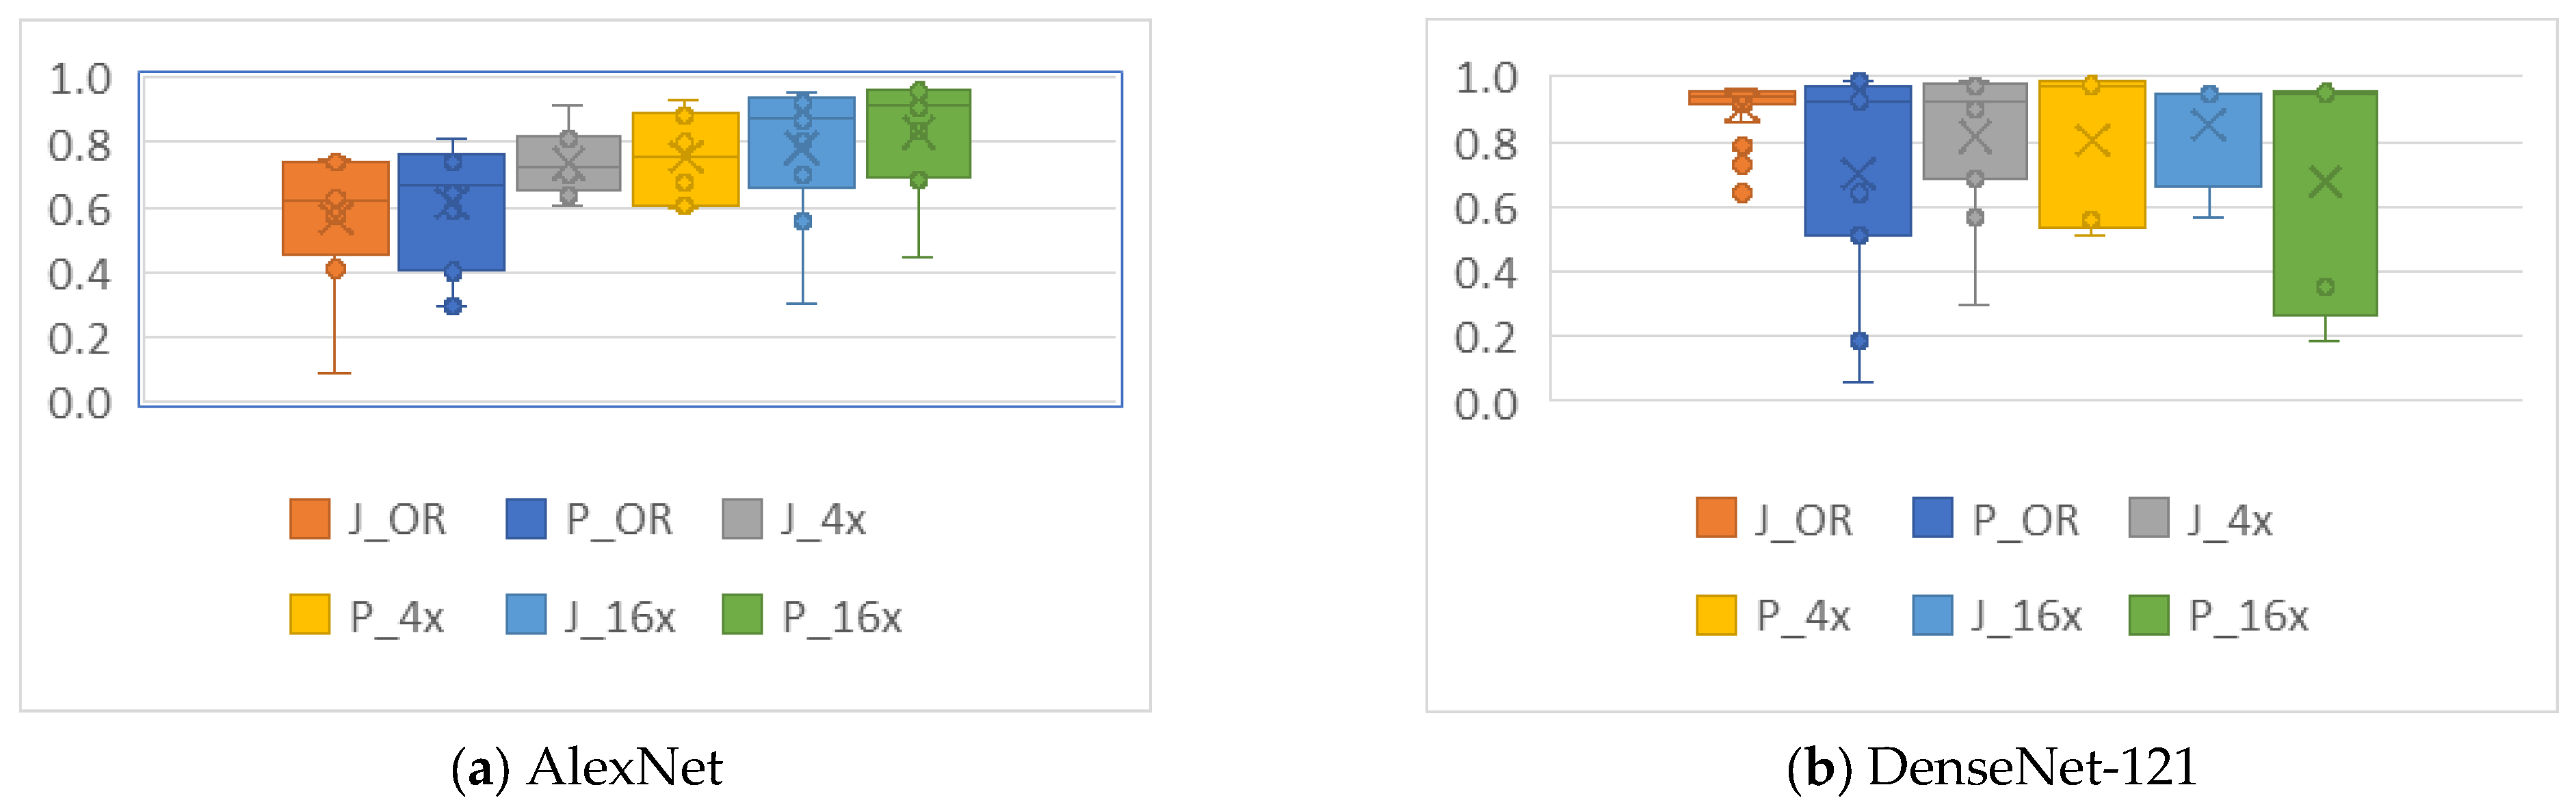Click the 1.0 y-axis label in AlexNet chart
The height and width of the screenshot is (811, 2576).
pos(80,79)
